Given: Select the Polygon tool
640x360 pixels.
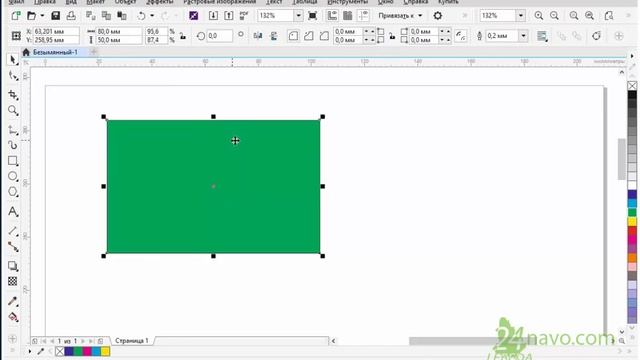Looking at the screenshot, I should click(13, 192).
